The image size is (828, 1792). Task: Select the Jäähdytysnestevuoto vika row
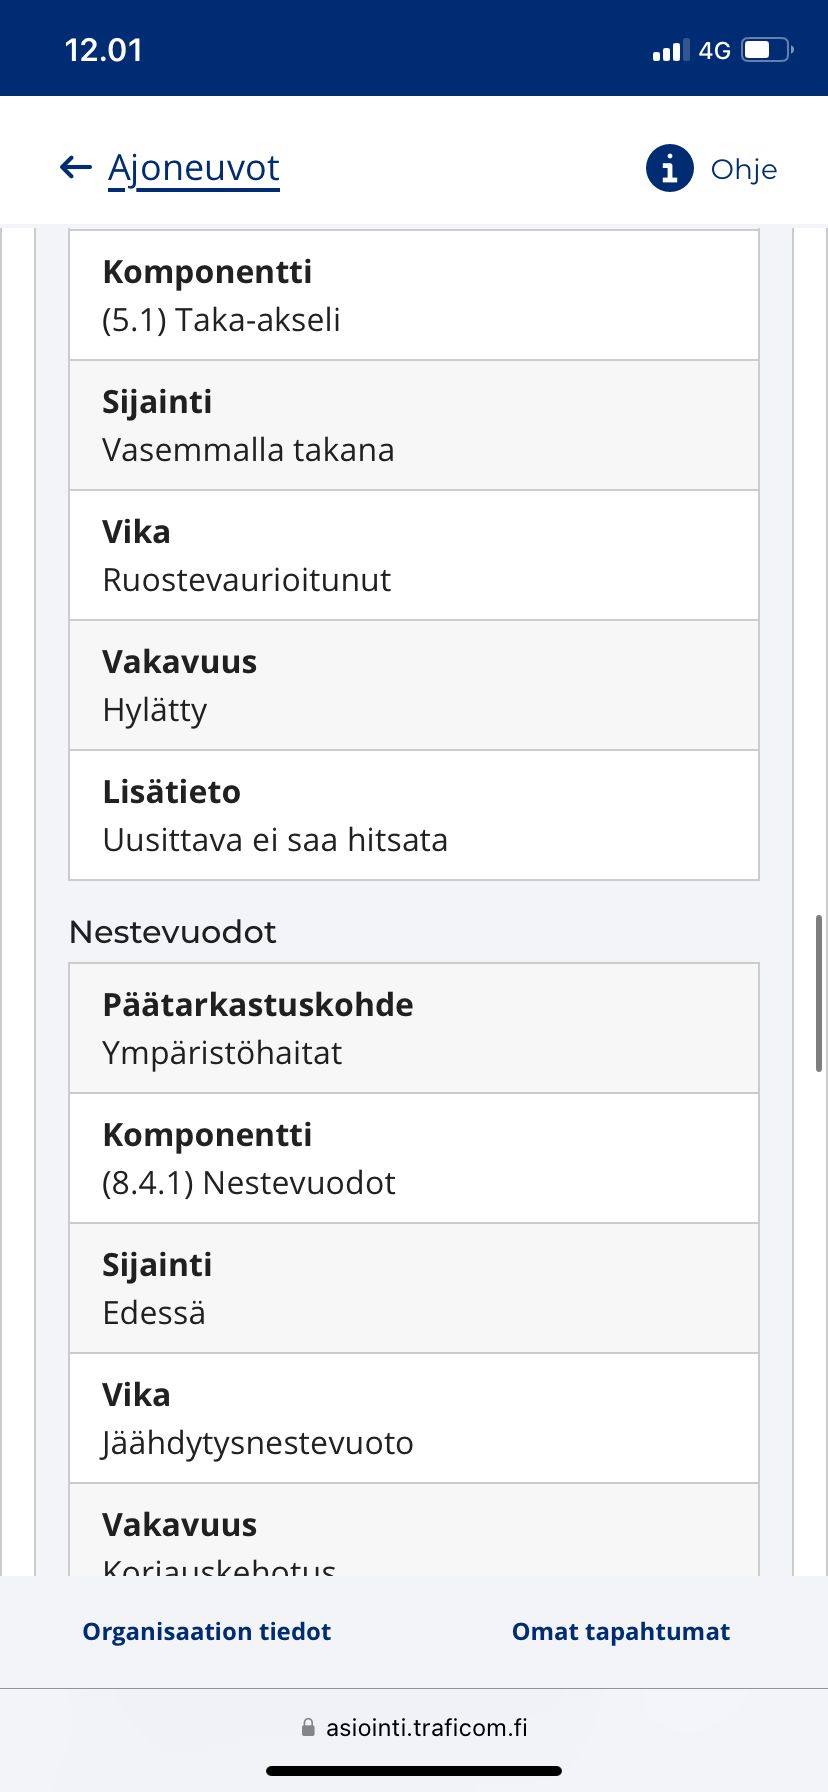pos(414,1418)
